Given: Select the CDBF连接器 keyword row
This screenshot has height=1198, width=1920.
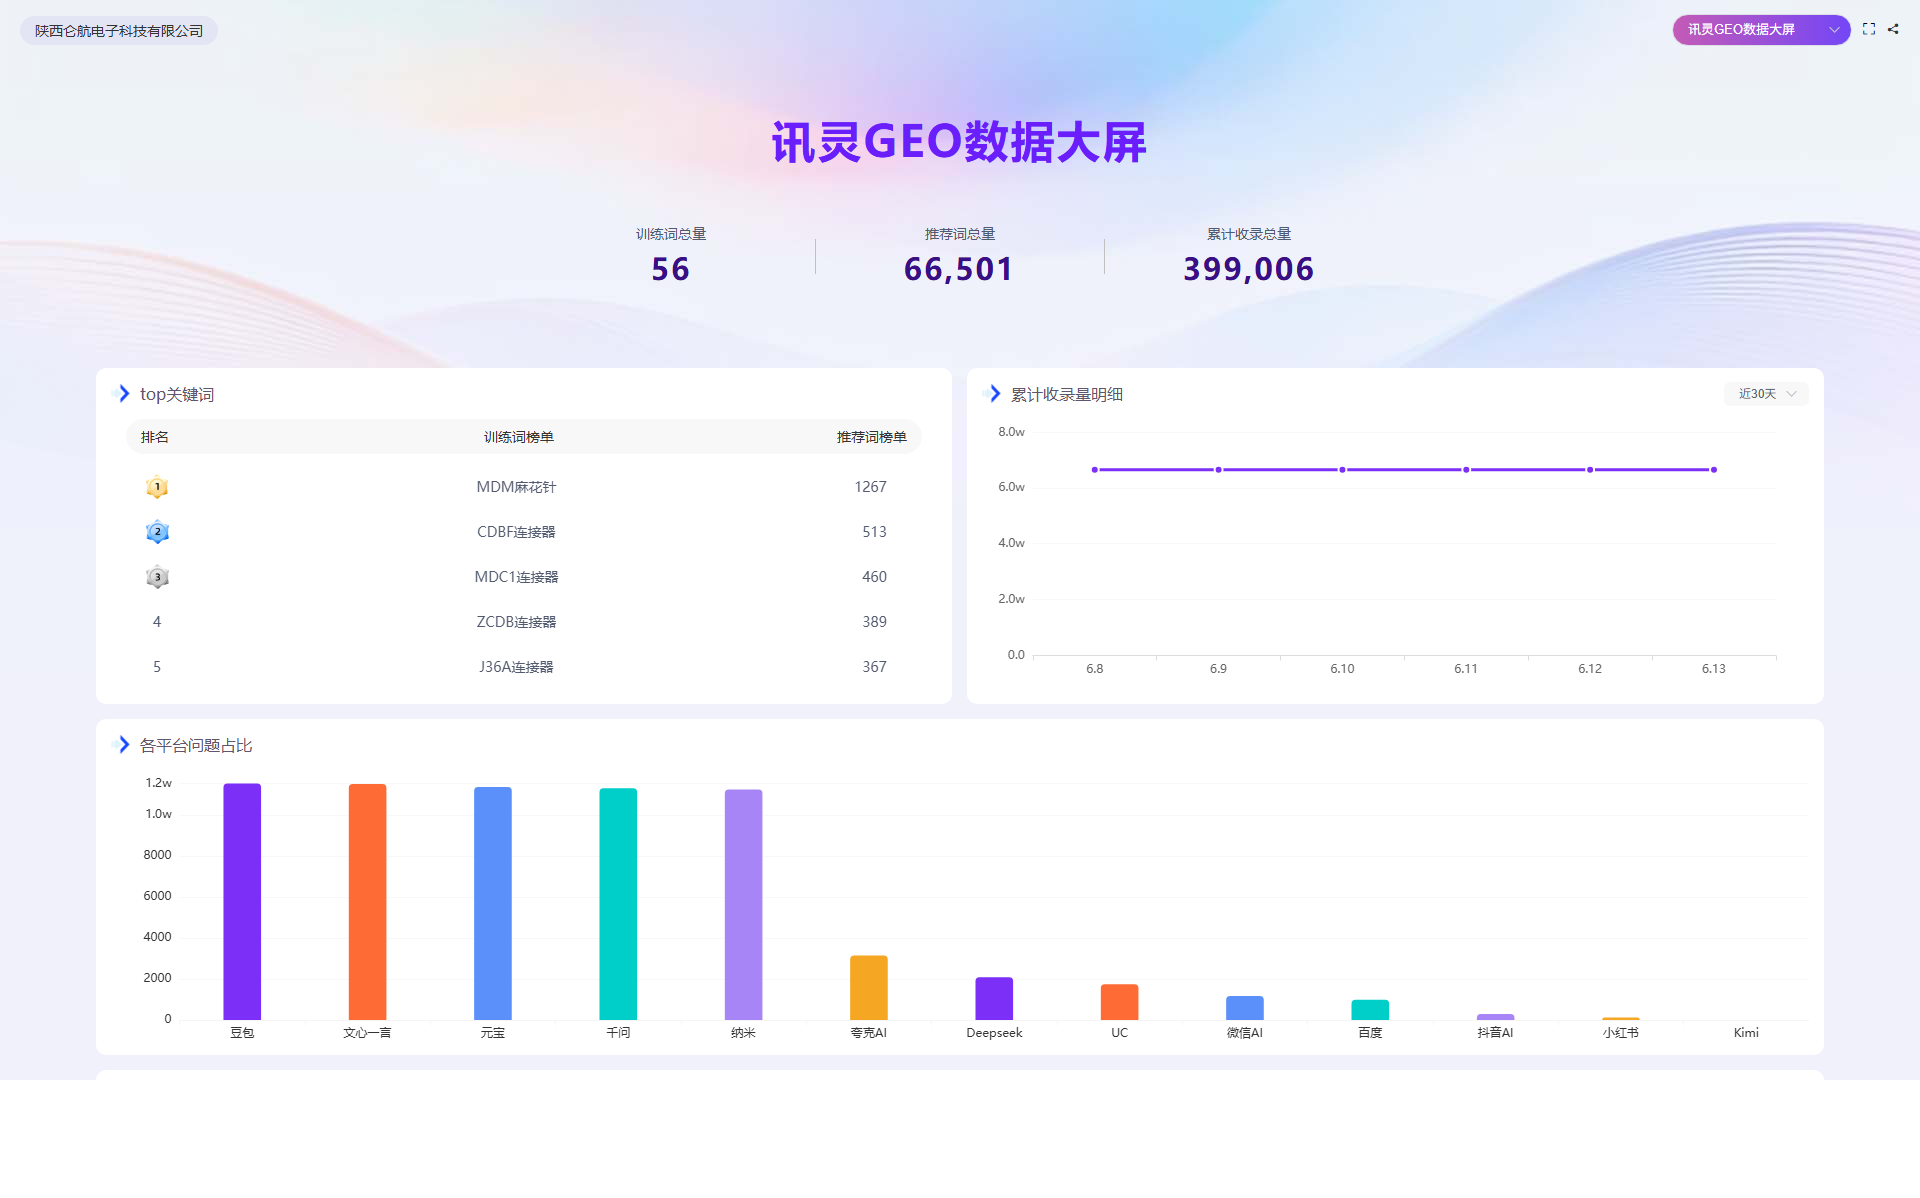Looking at the screenshot, I should tap(523, 532).
